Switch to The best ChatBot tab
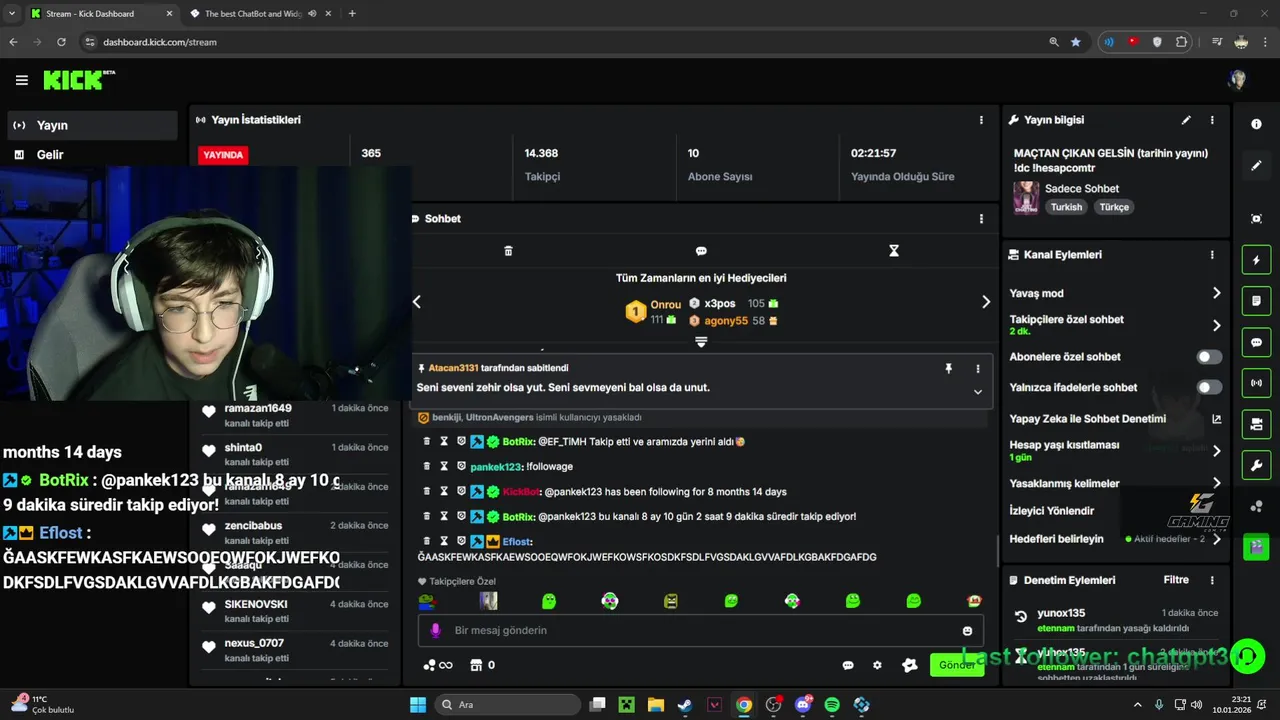Image resolution: width=1280 pixels, height=720 pixels. [x=260, y=14]
